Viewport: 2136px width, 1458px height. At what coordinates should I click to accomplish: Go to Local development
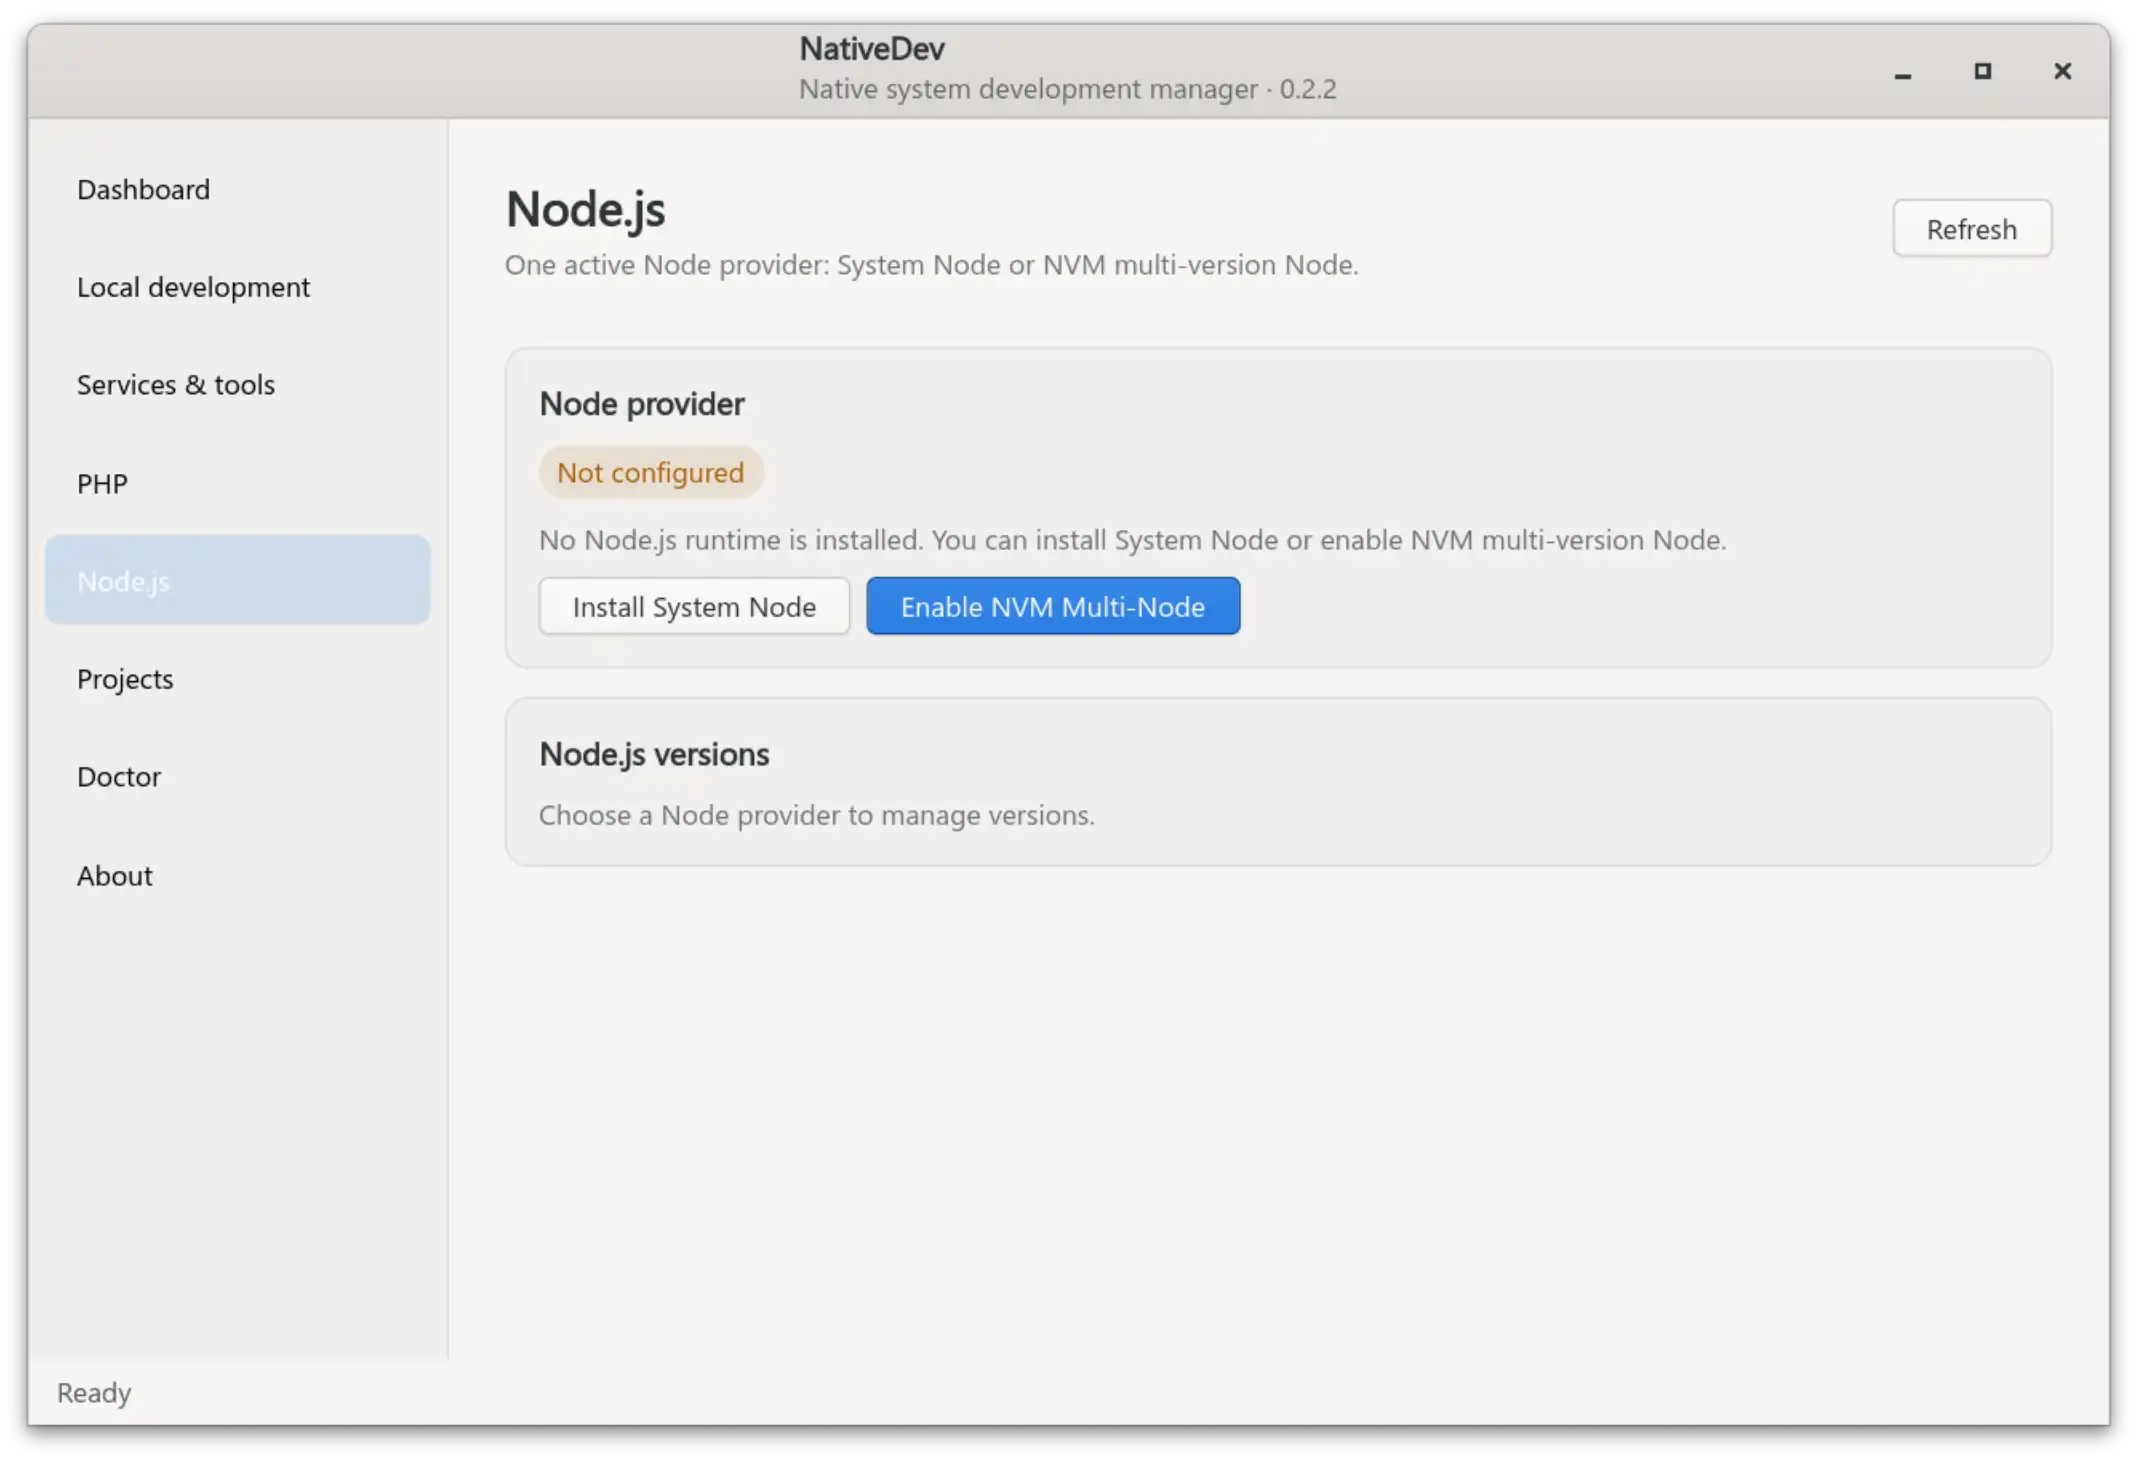pos(237,287)
